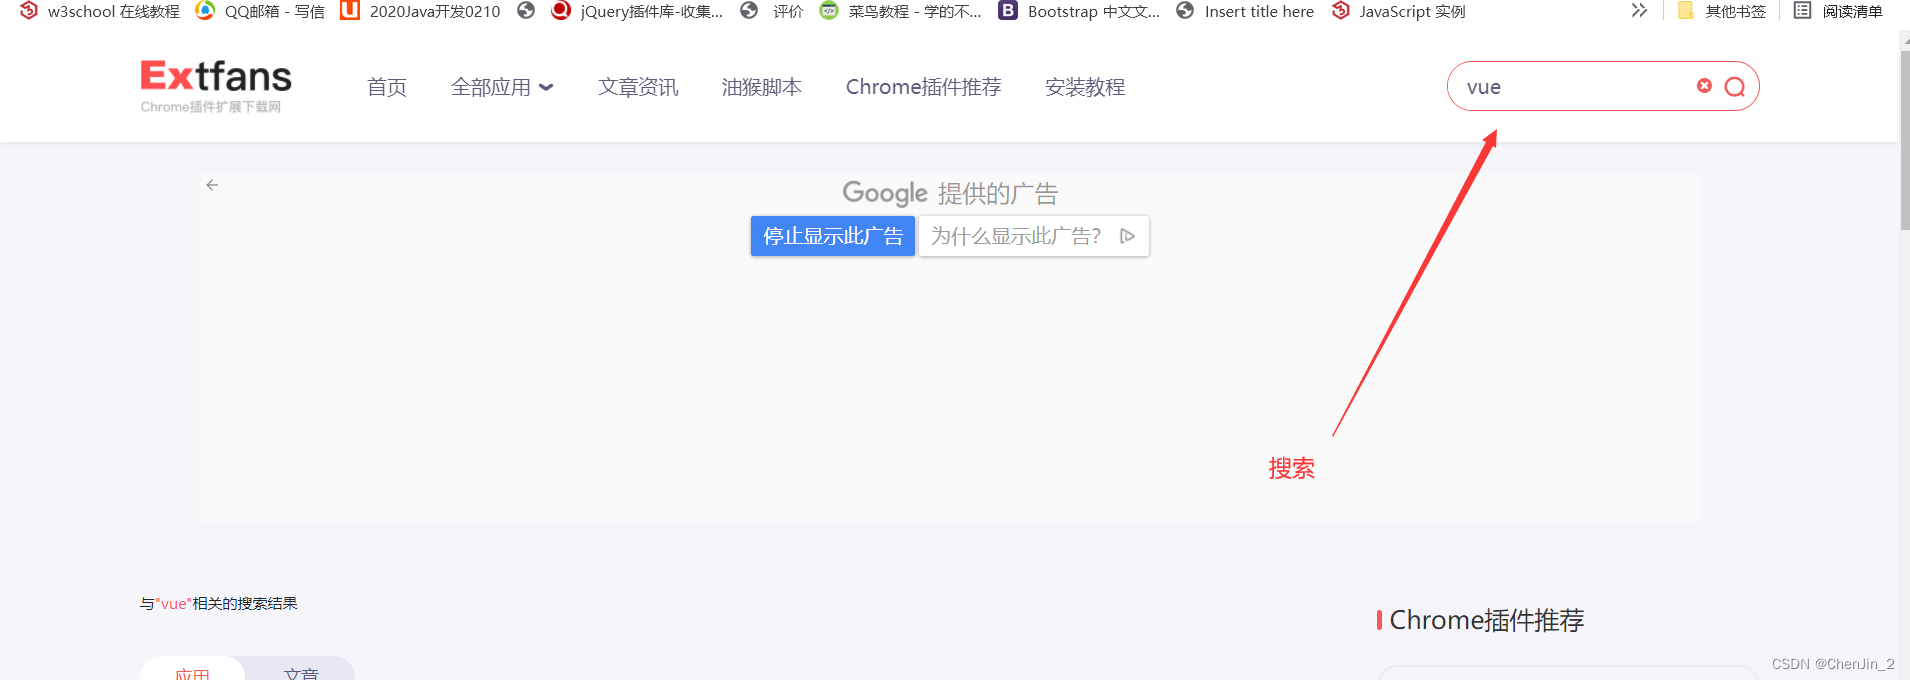The width and height of the screenshot is (1910, 680).
Task: Open the 油猴脚本 nav item
Action: (x=762, y=87)
